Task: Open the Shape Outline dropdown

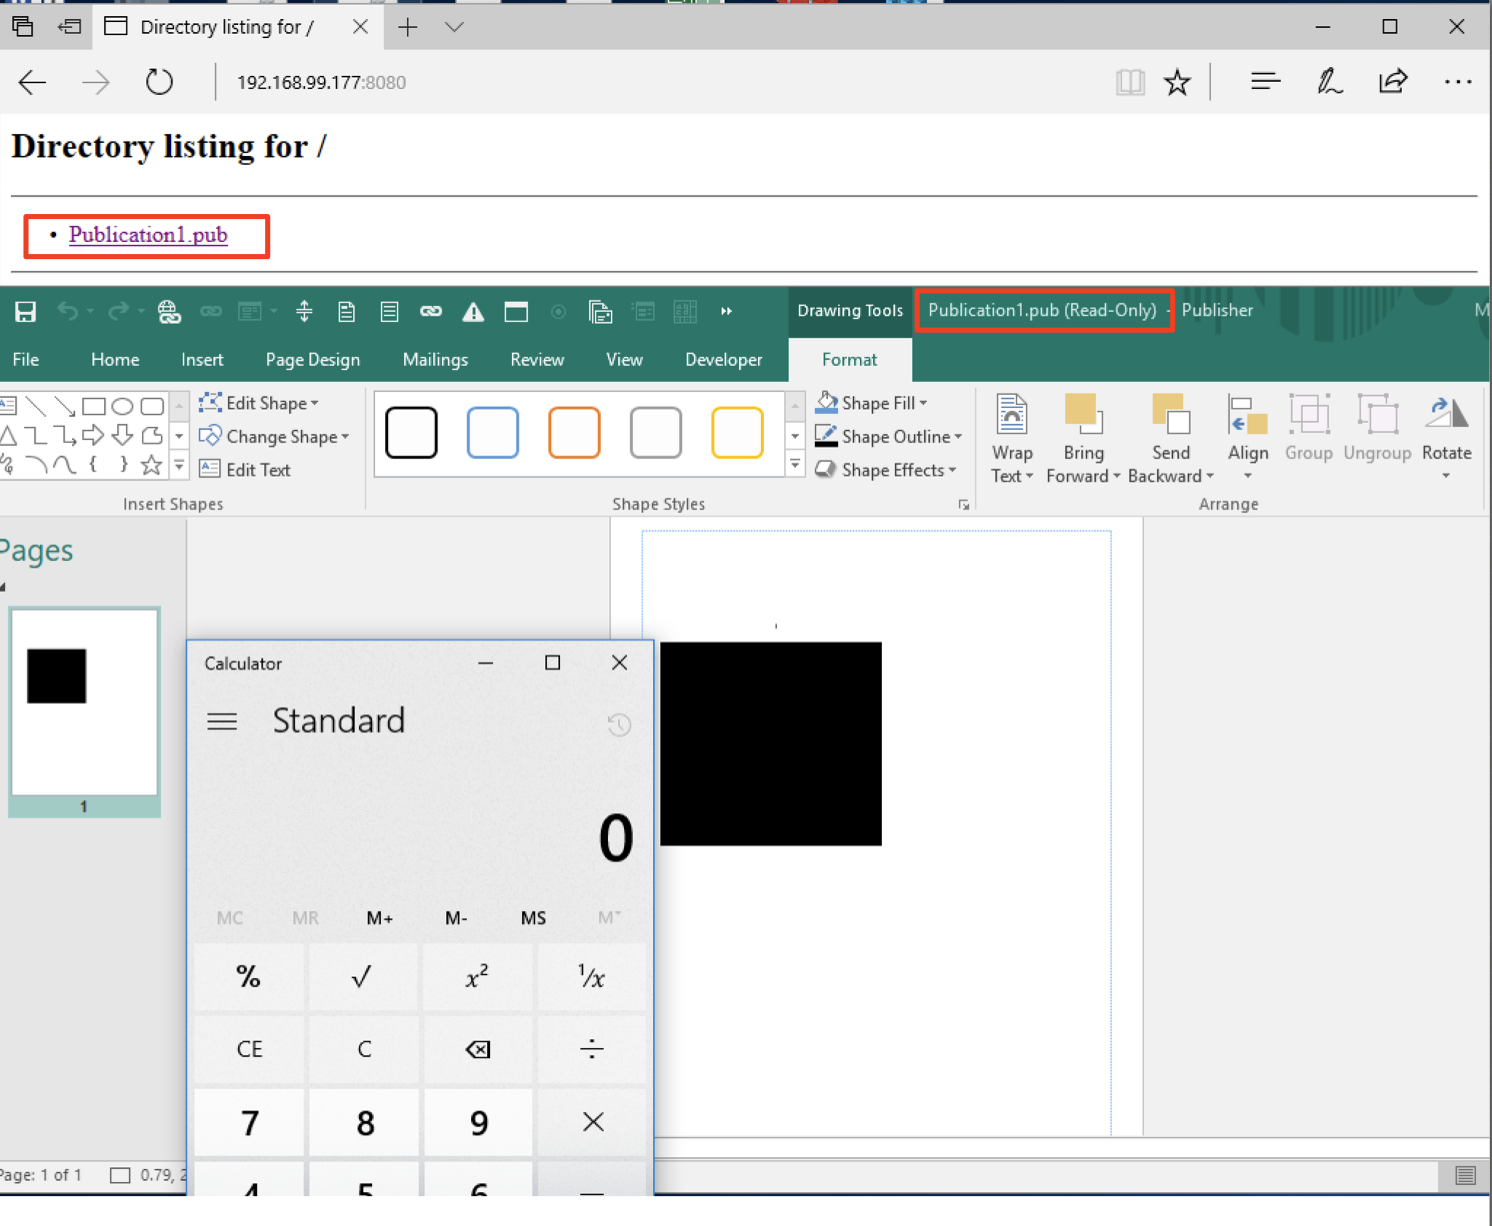Action: coord(958,437)
